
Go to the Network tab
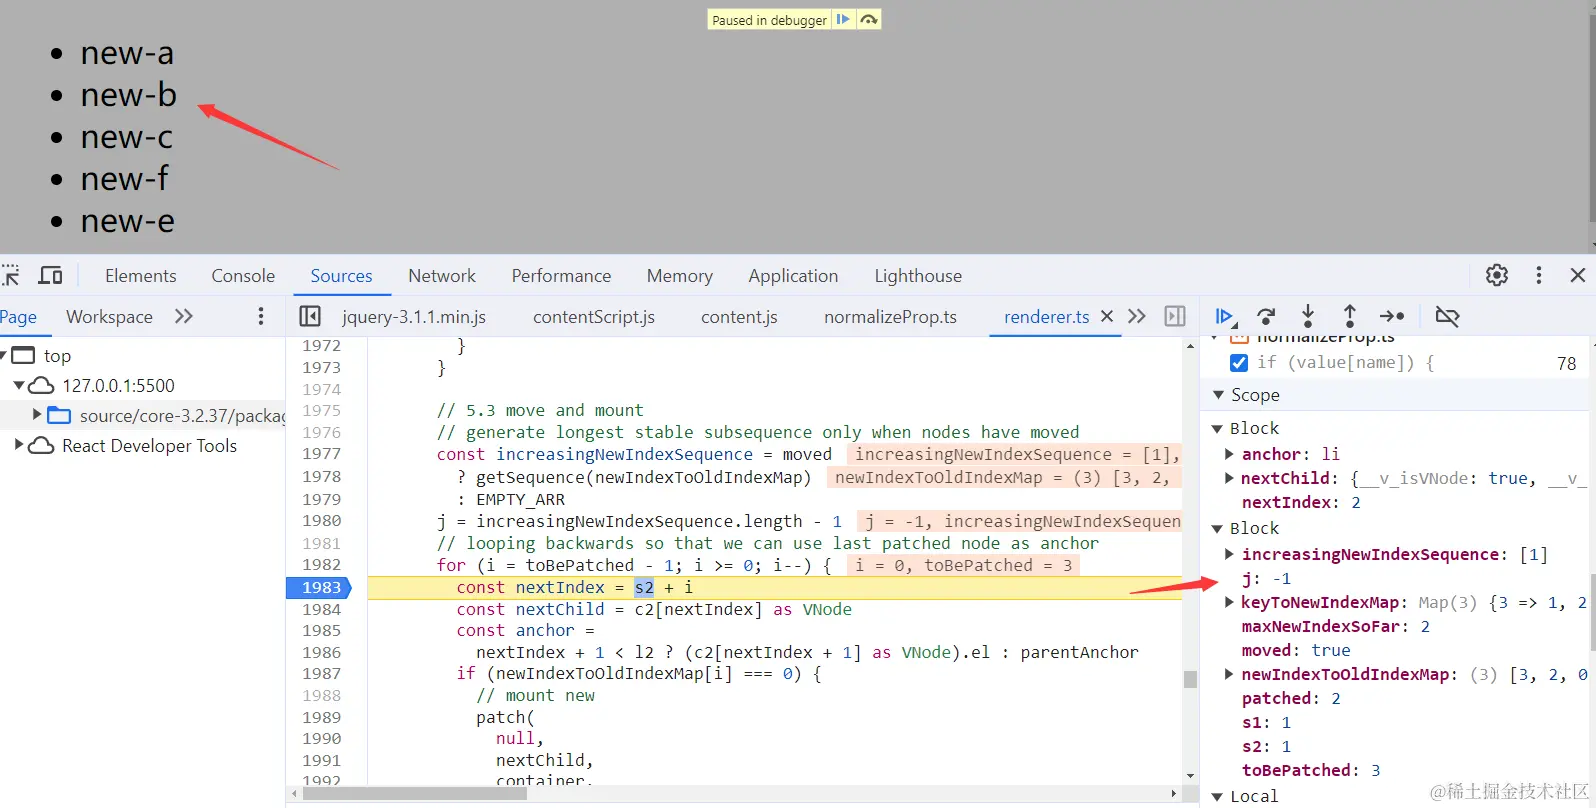(442, 275)
